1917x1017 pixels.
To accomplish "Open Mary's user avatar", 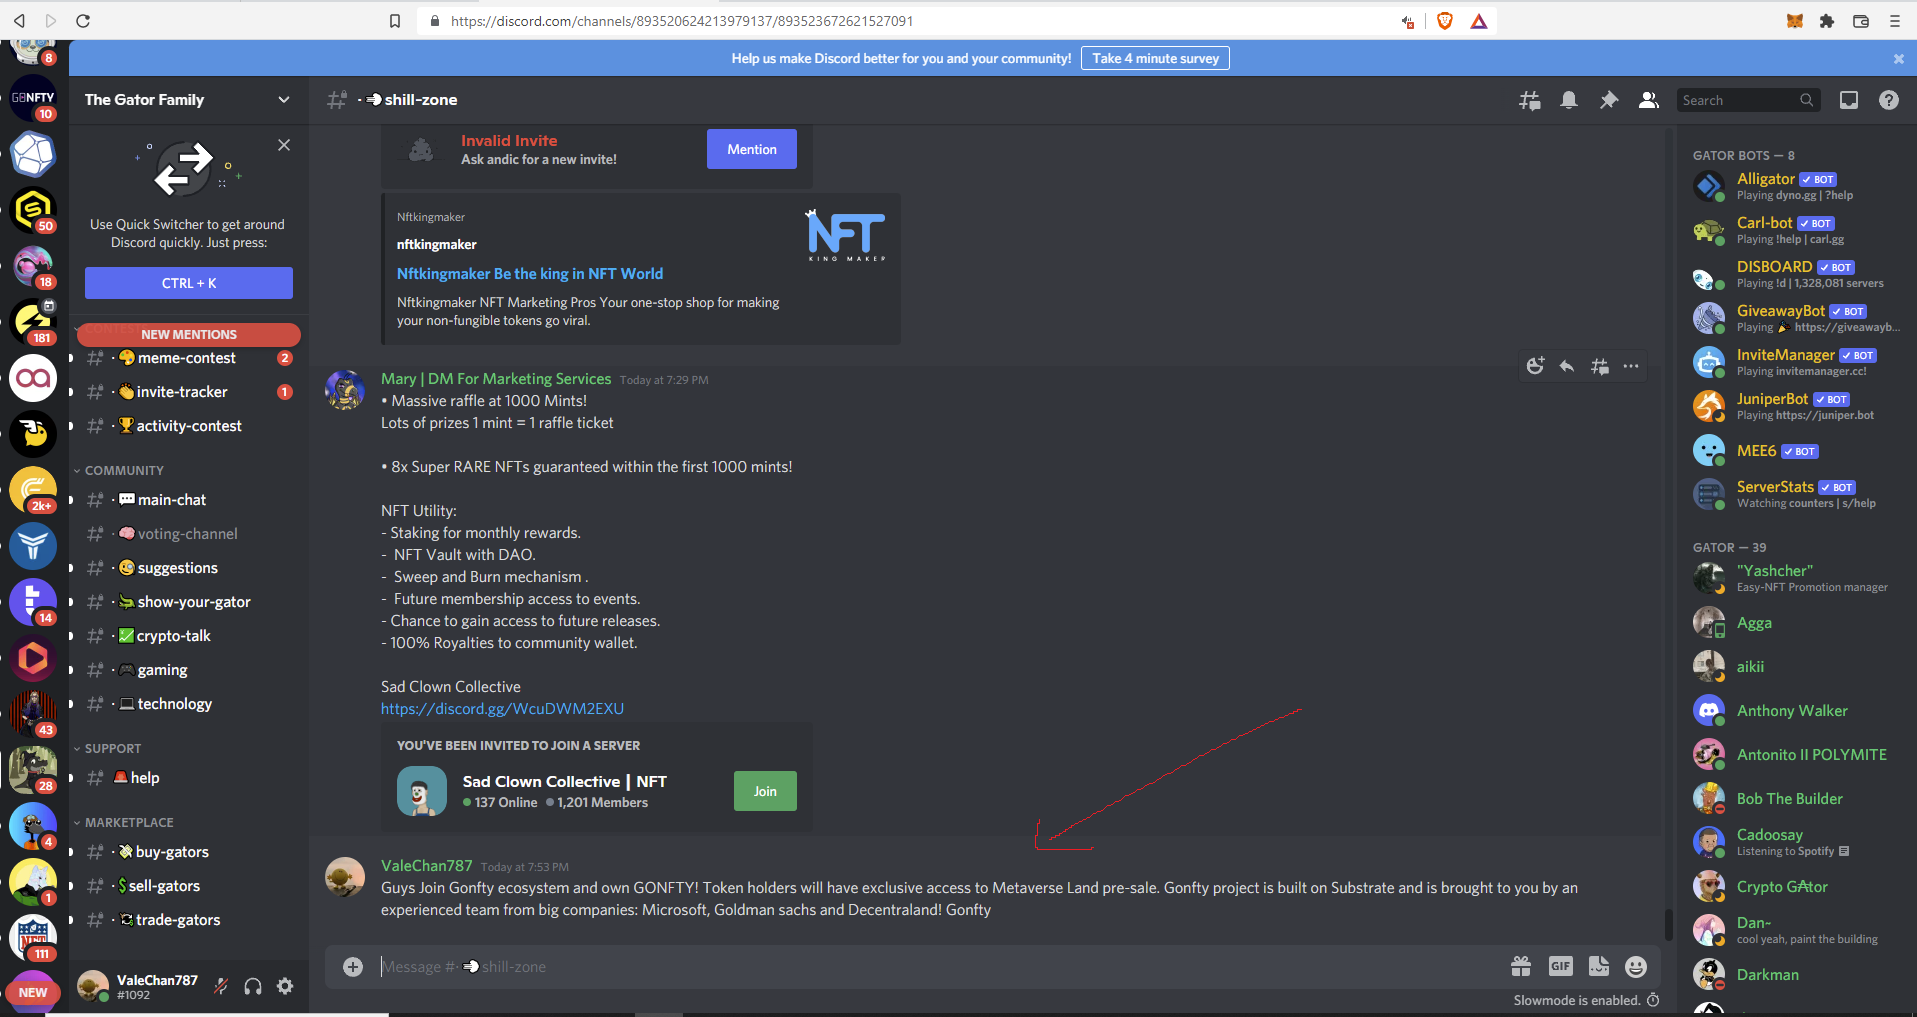I will tap(345, 390).
